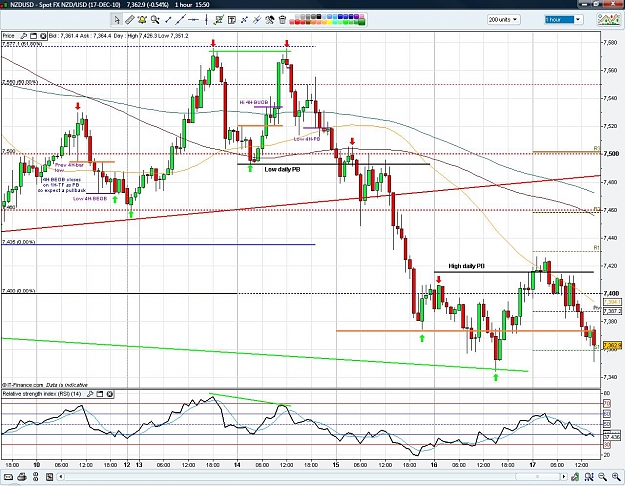The image size is (625, 486).
Task: Click the detach window icon in bottom bar
Action: (x=49, y=477)
